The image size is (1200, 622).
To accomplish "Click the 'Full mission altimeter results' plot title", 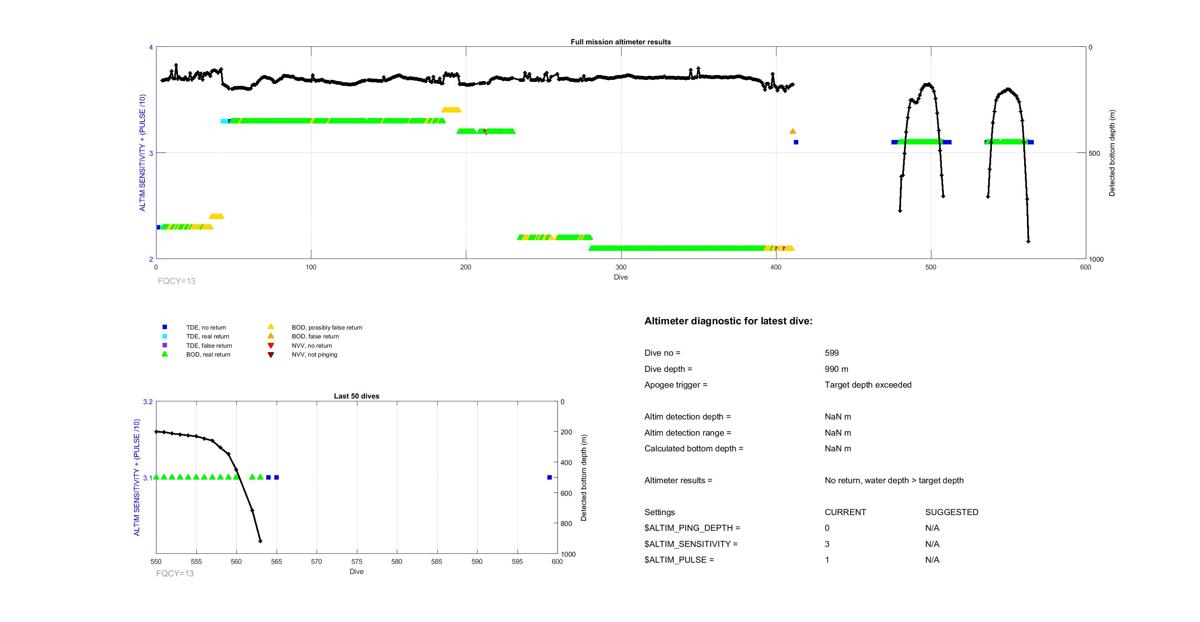I will coord(620,42).
